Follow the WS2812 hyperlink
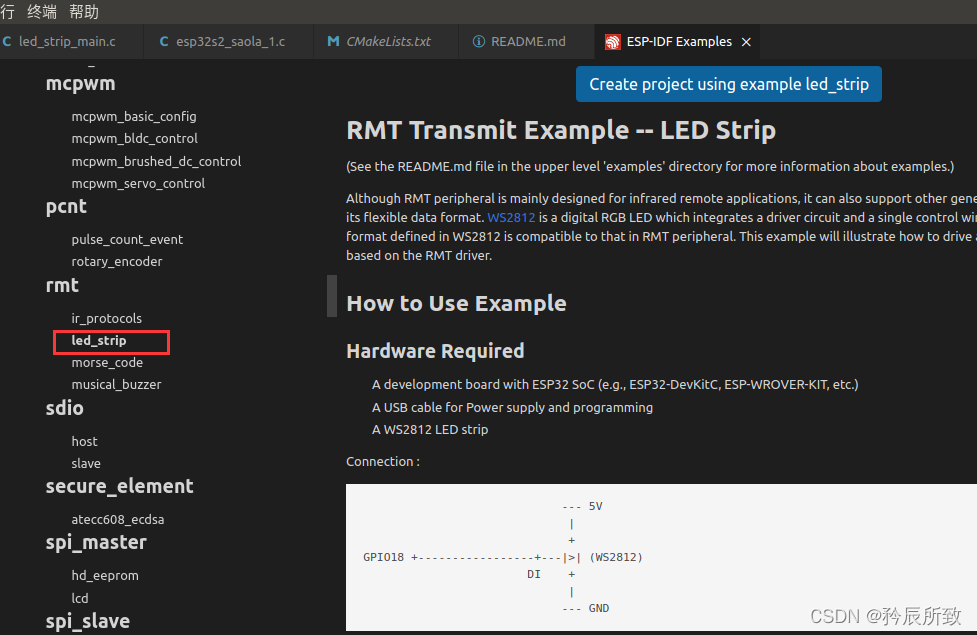Viewport: 977px width, 635px height. (511, 217)
